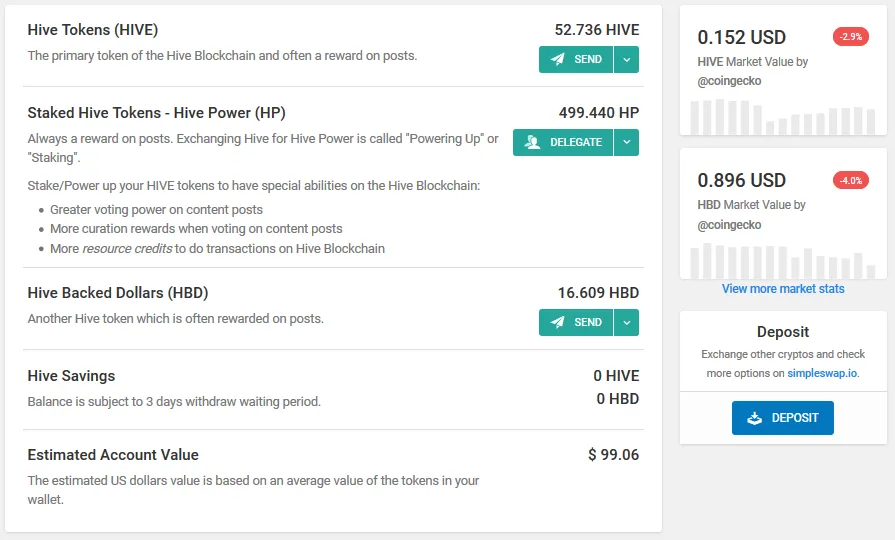Click the 52.736 HIVE balance

(x=596, y=30)
